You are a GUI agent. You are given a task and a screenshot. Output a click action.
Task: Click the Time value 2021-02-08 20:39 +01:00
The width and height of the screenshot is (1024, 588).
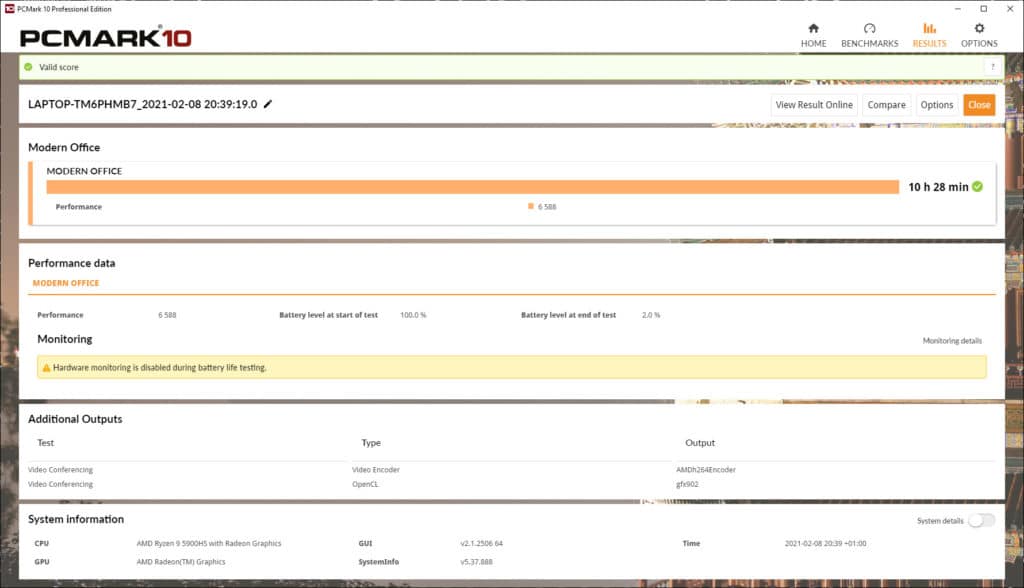click(825, 543)
